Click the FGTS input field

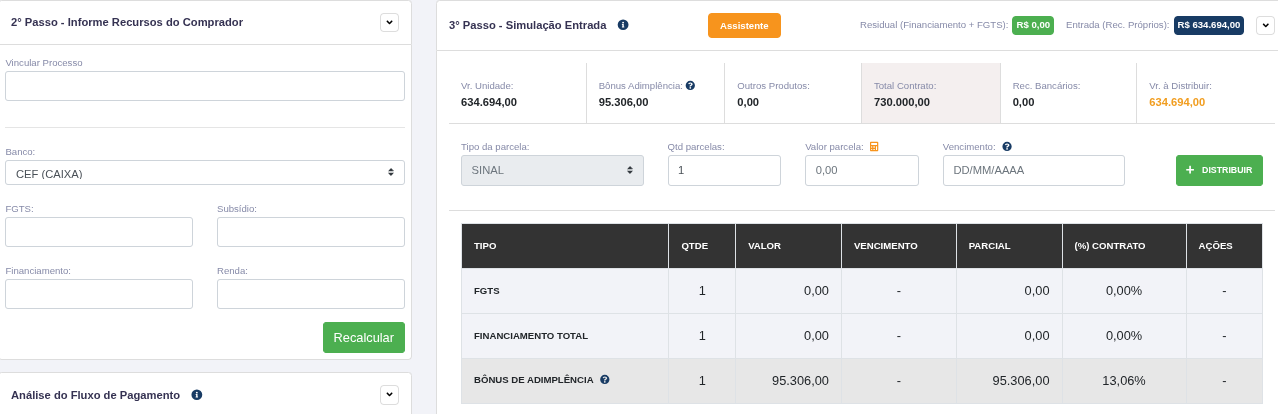tap(99, 232)
